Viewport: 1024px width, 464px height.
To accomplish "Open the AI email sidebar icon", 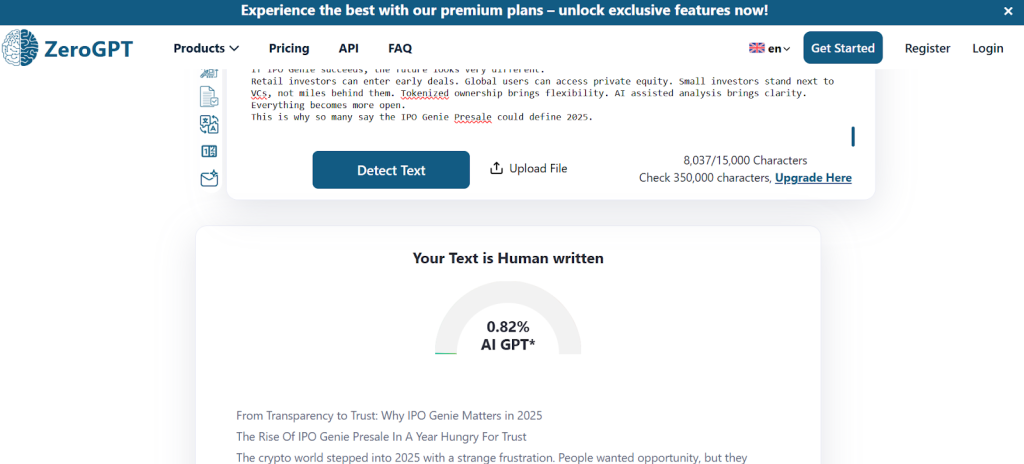I will coord(209,179).
